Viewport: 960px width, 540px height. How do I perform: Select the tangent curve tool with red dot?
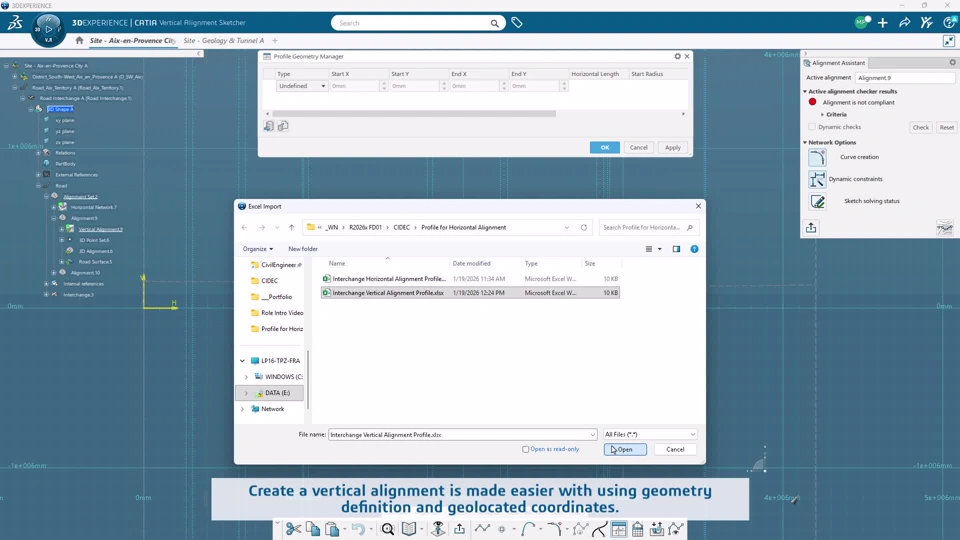pos(554,529)
